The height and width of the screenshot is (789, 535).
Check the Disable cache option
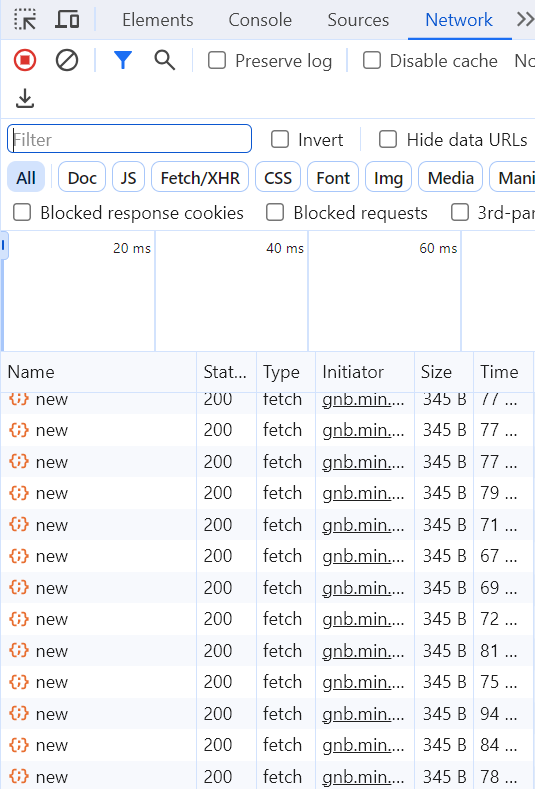[x=372, y=60]
